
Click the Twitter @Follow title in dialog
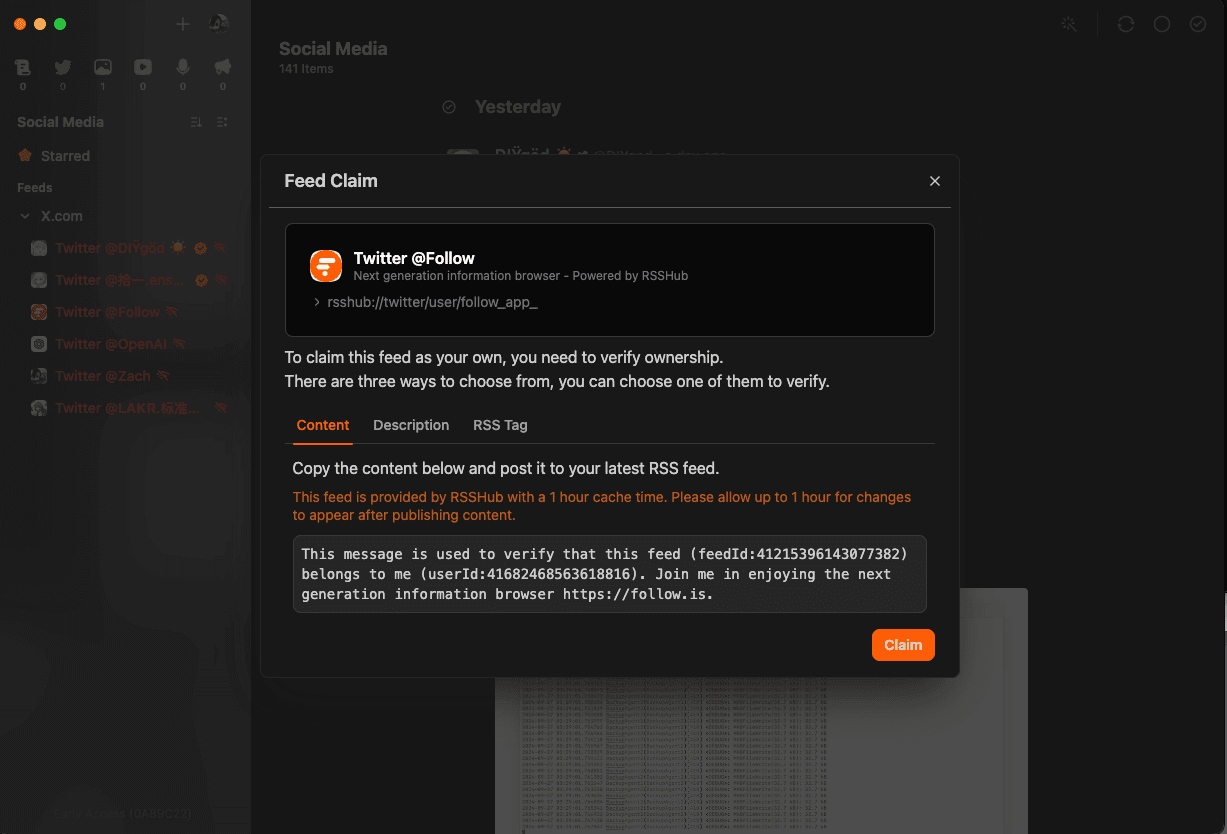(414, 258)
